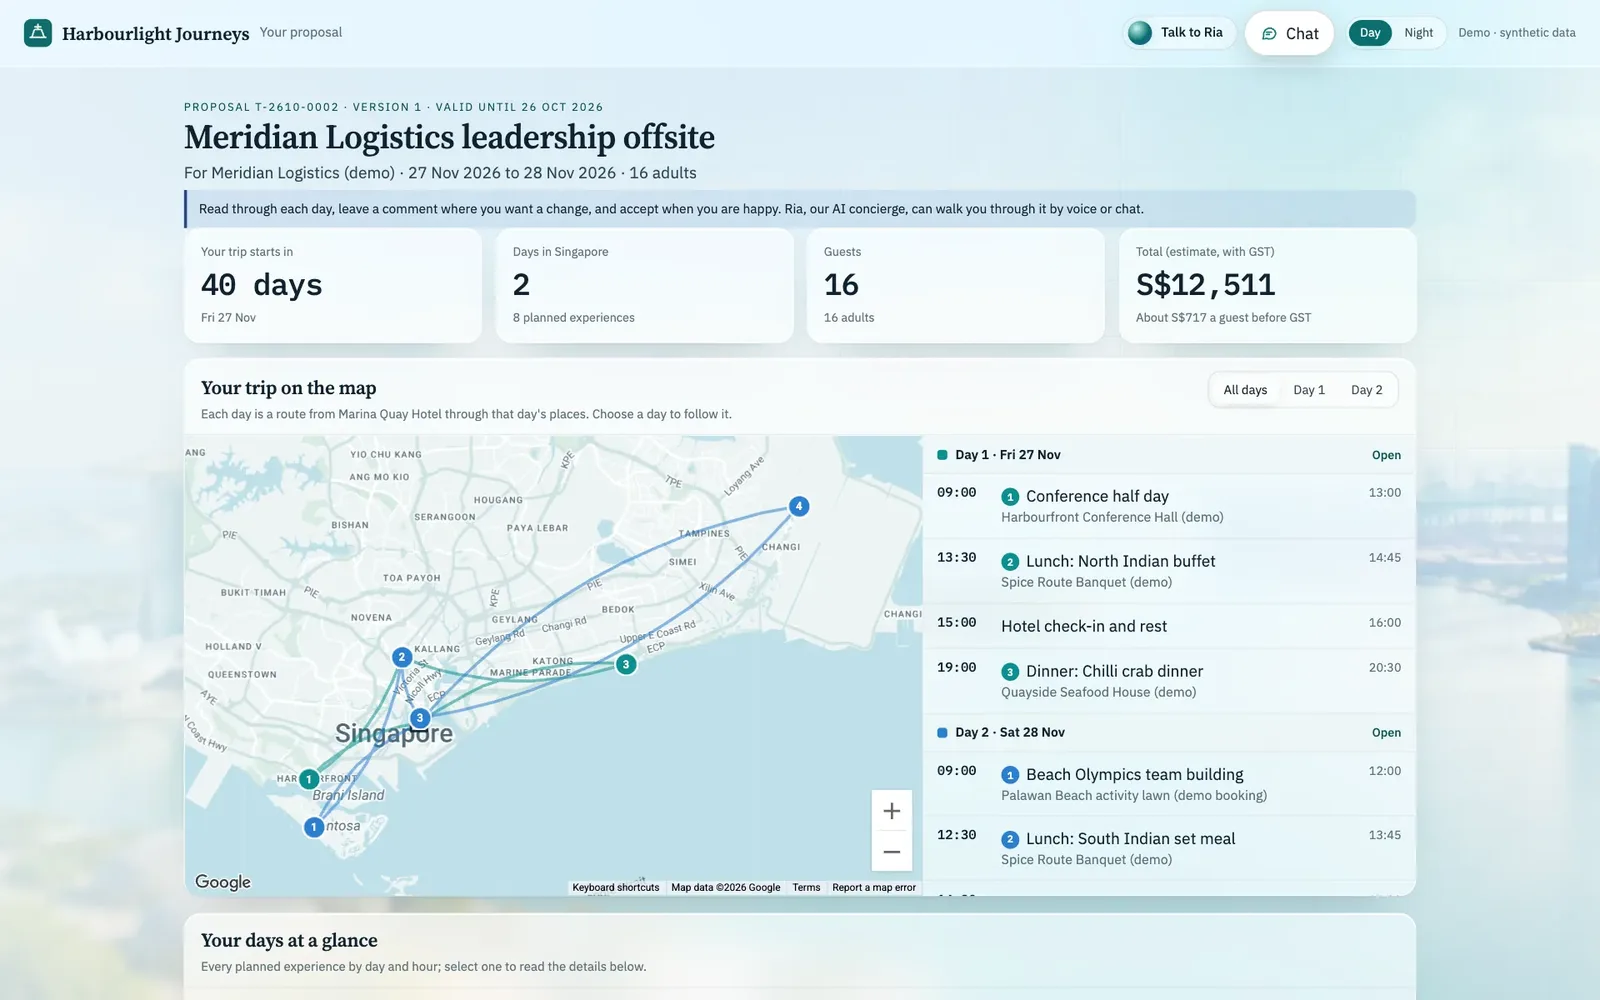Select Lunch: South Indian set meal item
The image size is (1600, 1000).
pos(1168,848)
